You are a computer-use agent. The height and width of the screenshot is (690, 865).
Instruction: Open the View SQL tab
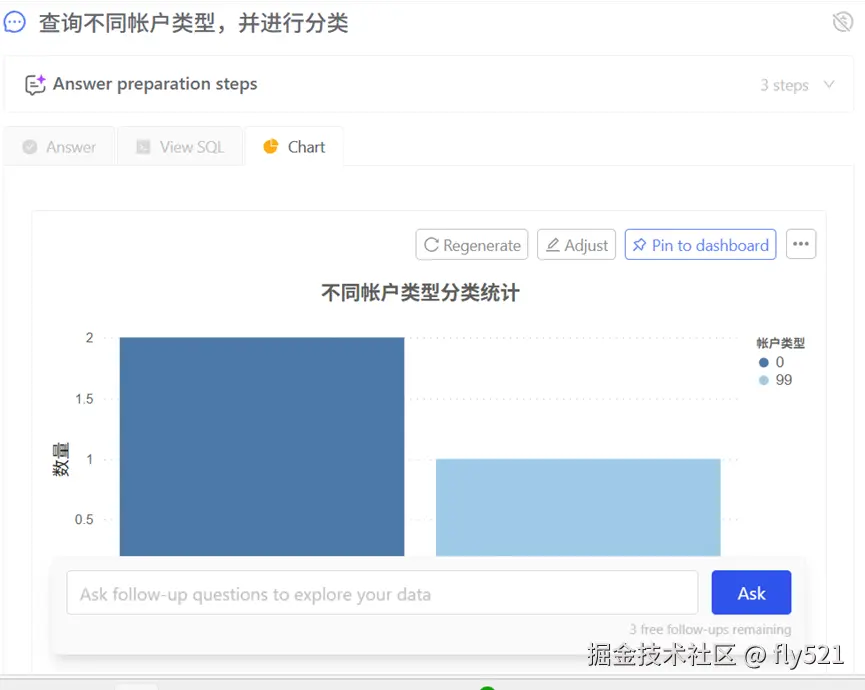[x=180, y=147]
